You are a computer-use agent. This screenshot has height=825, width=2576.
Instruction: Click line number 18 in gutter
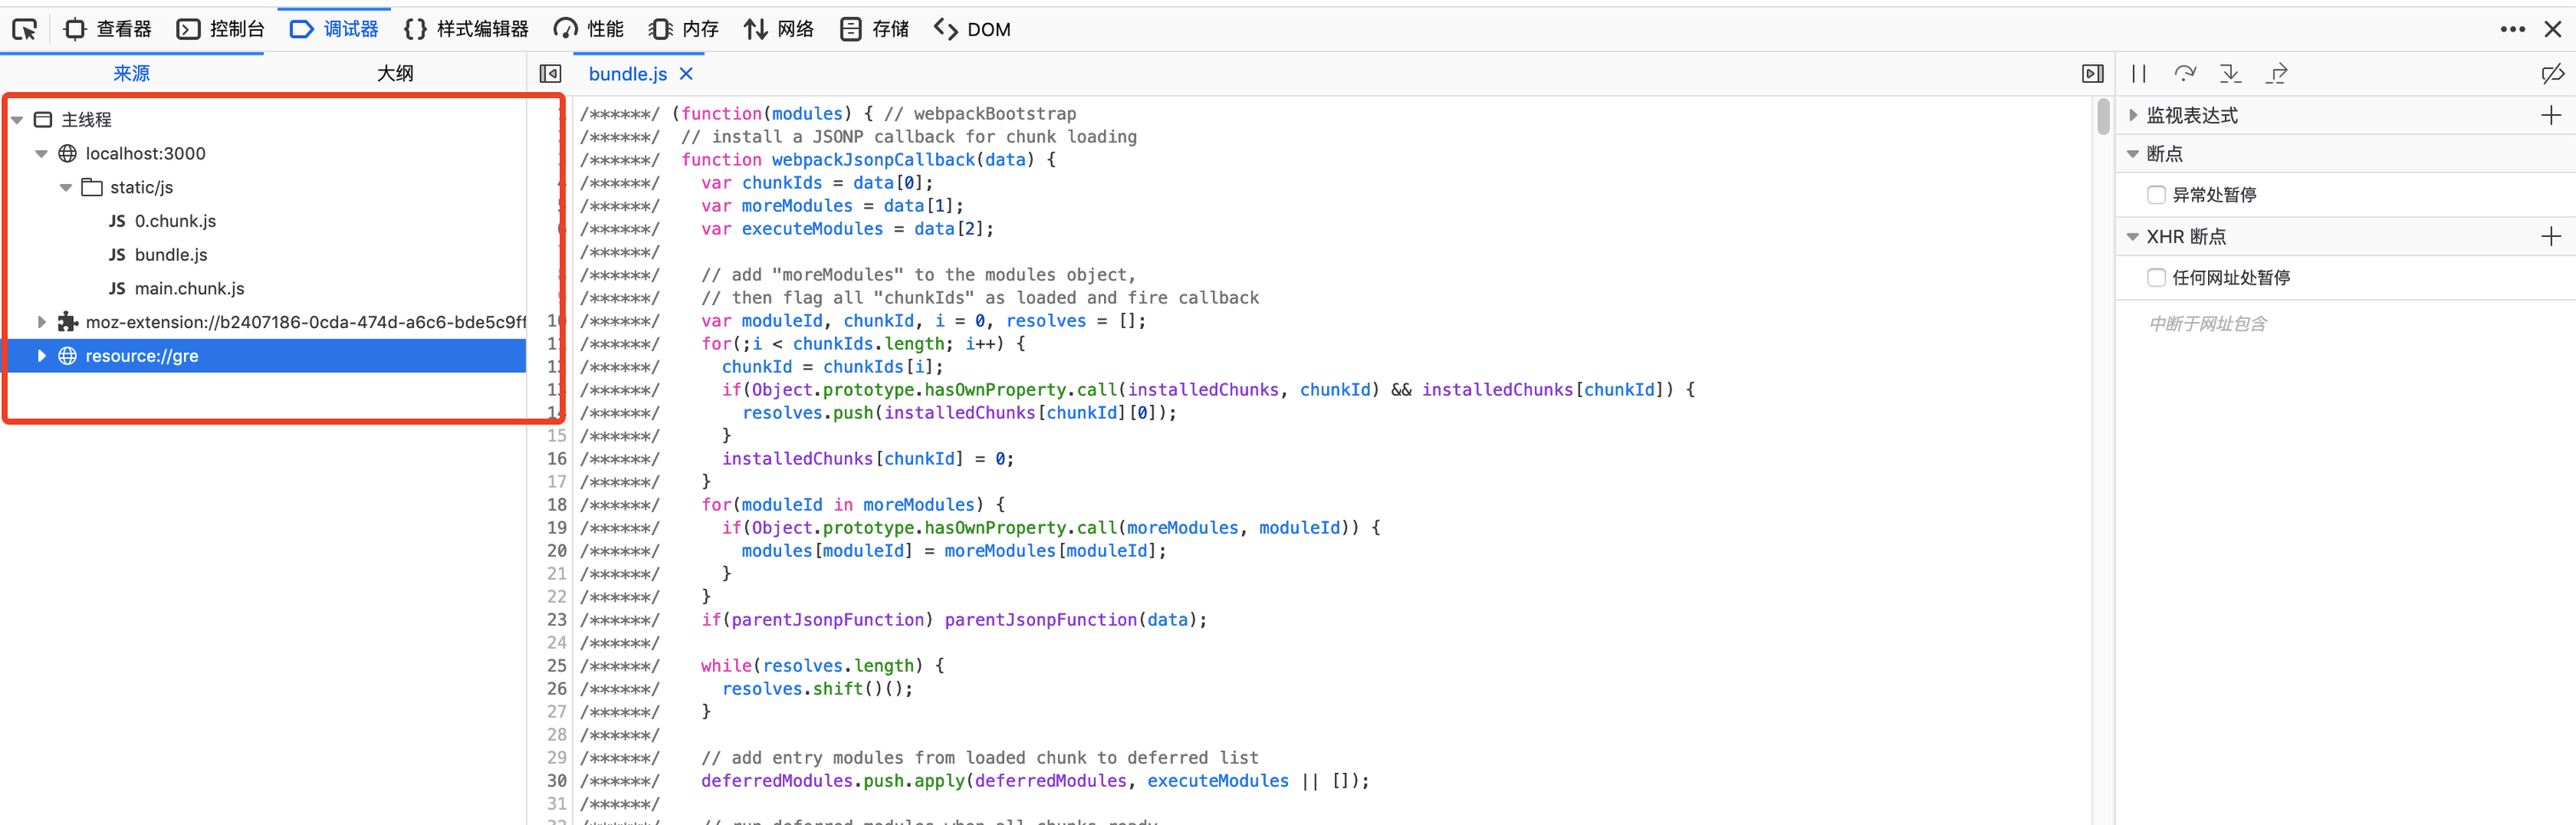(556, 505)
